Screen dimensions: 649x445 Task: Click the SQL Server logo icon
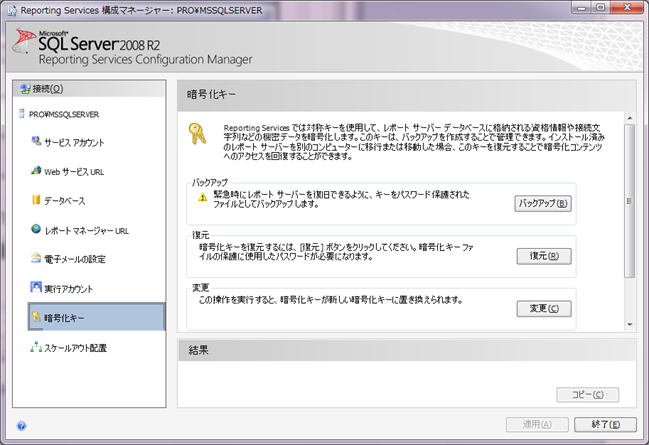point(23,41)
